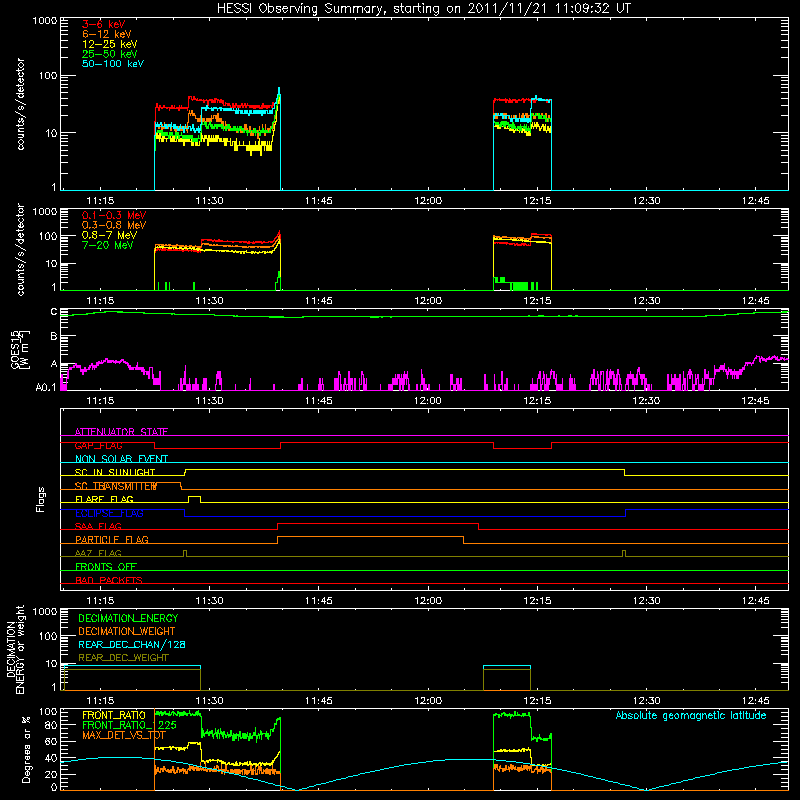
Task: Click the green FRONT_RATIO_1225 legend label
Action: click(130, 726)
